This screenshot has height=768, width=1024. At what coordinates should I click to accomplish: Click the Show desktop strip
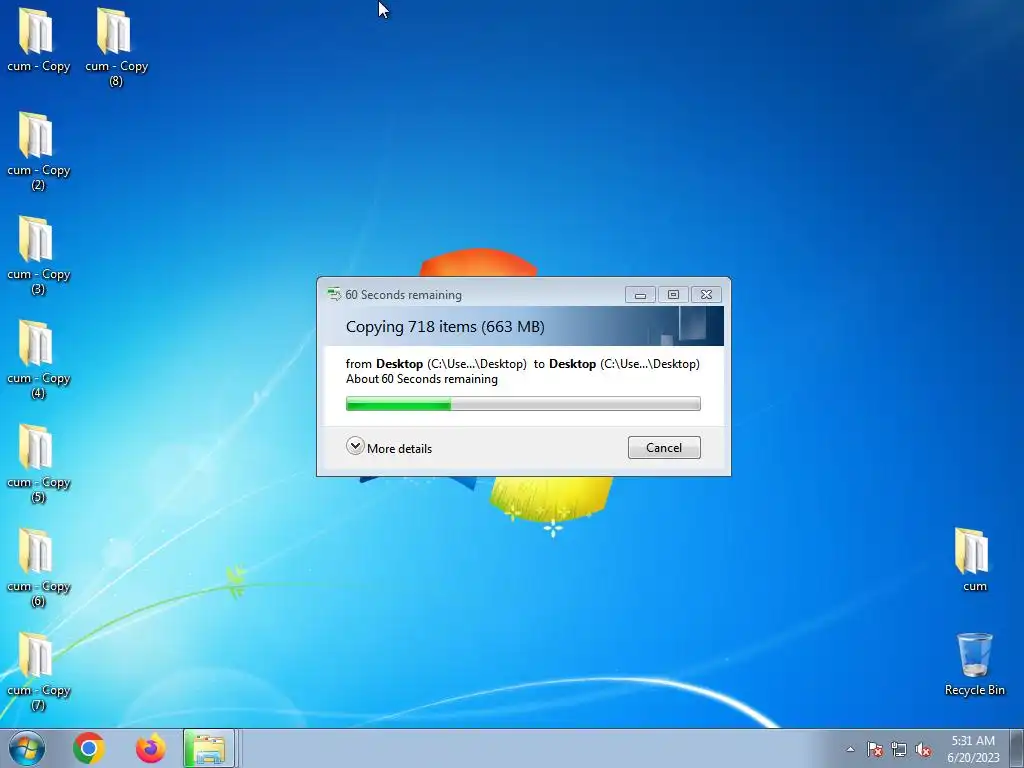click(1017, 748)
